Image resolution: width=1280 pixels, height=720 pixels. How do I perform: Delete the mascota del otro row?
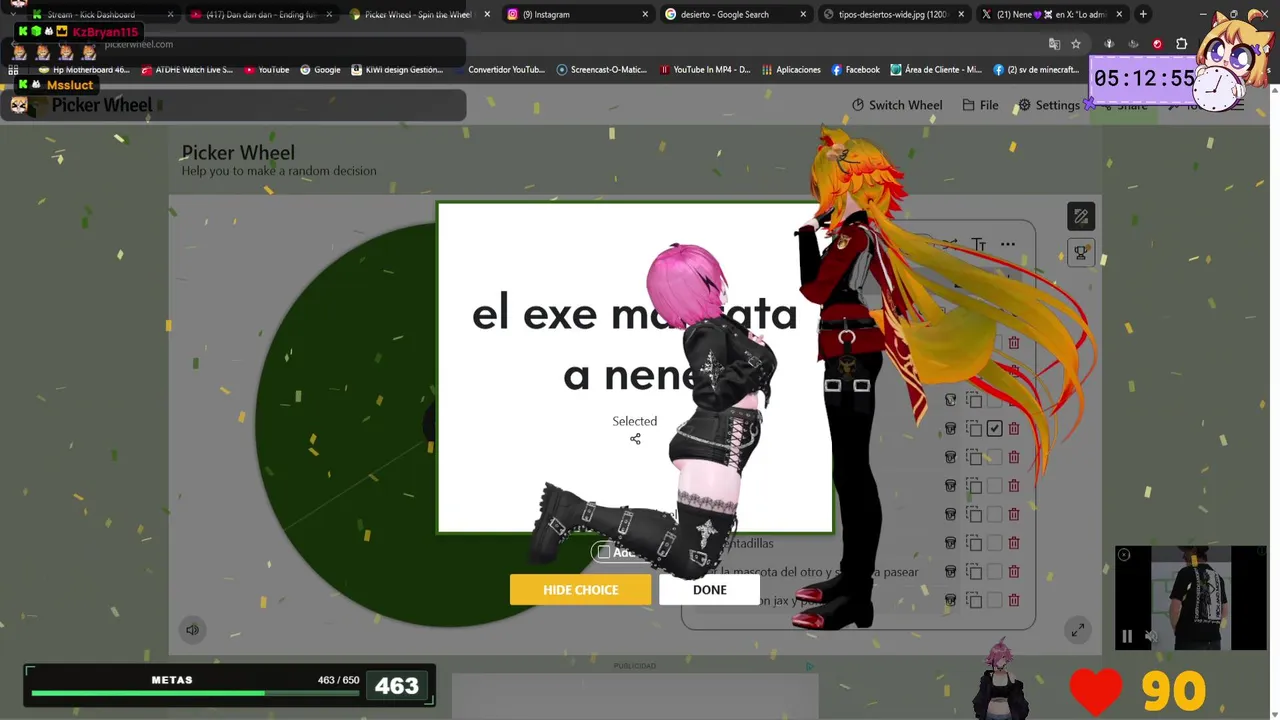pos(1013,572)
